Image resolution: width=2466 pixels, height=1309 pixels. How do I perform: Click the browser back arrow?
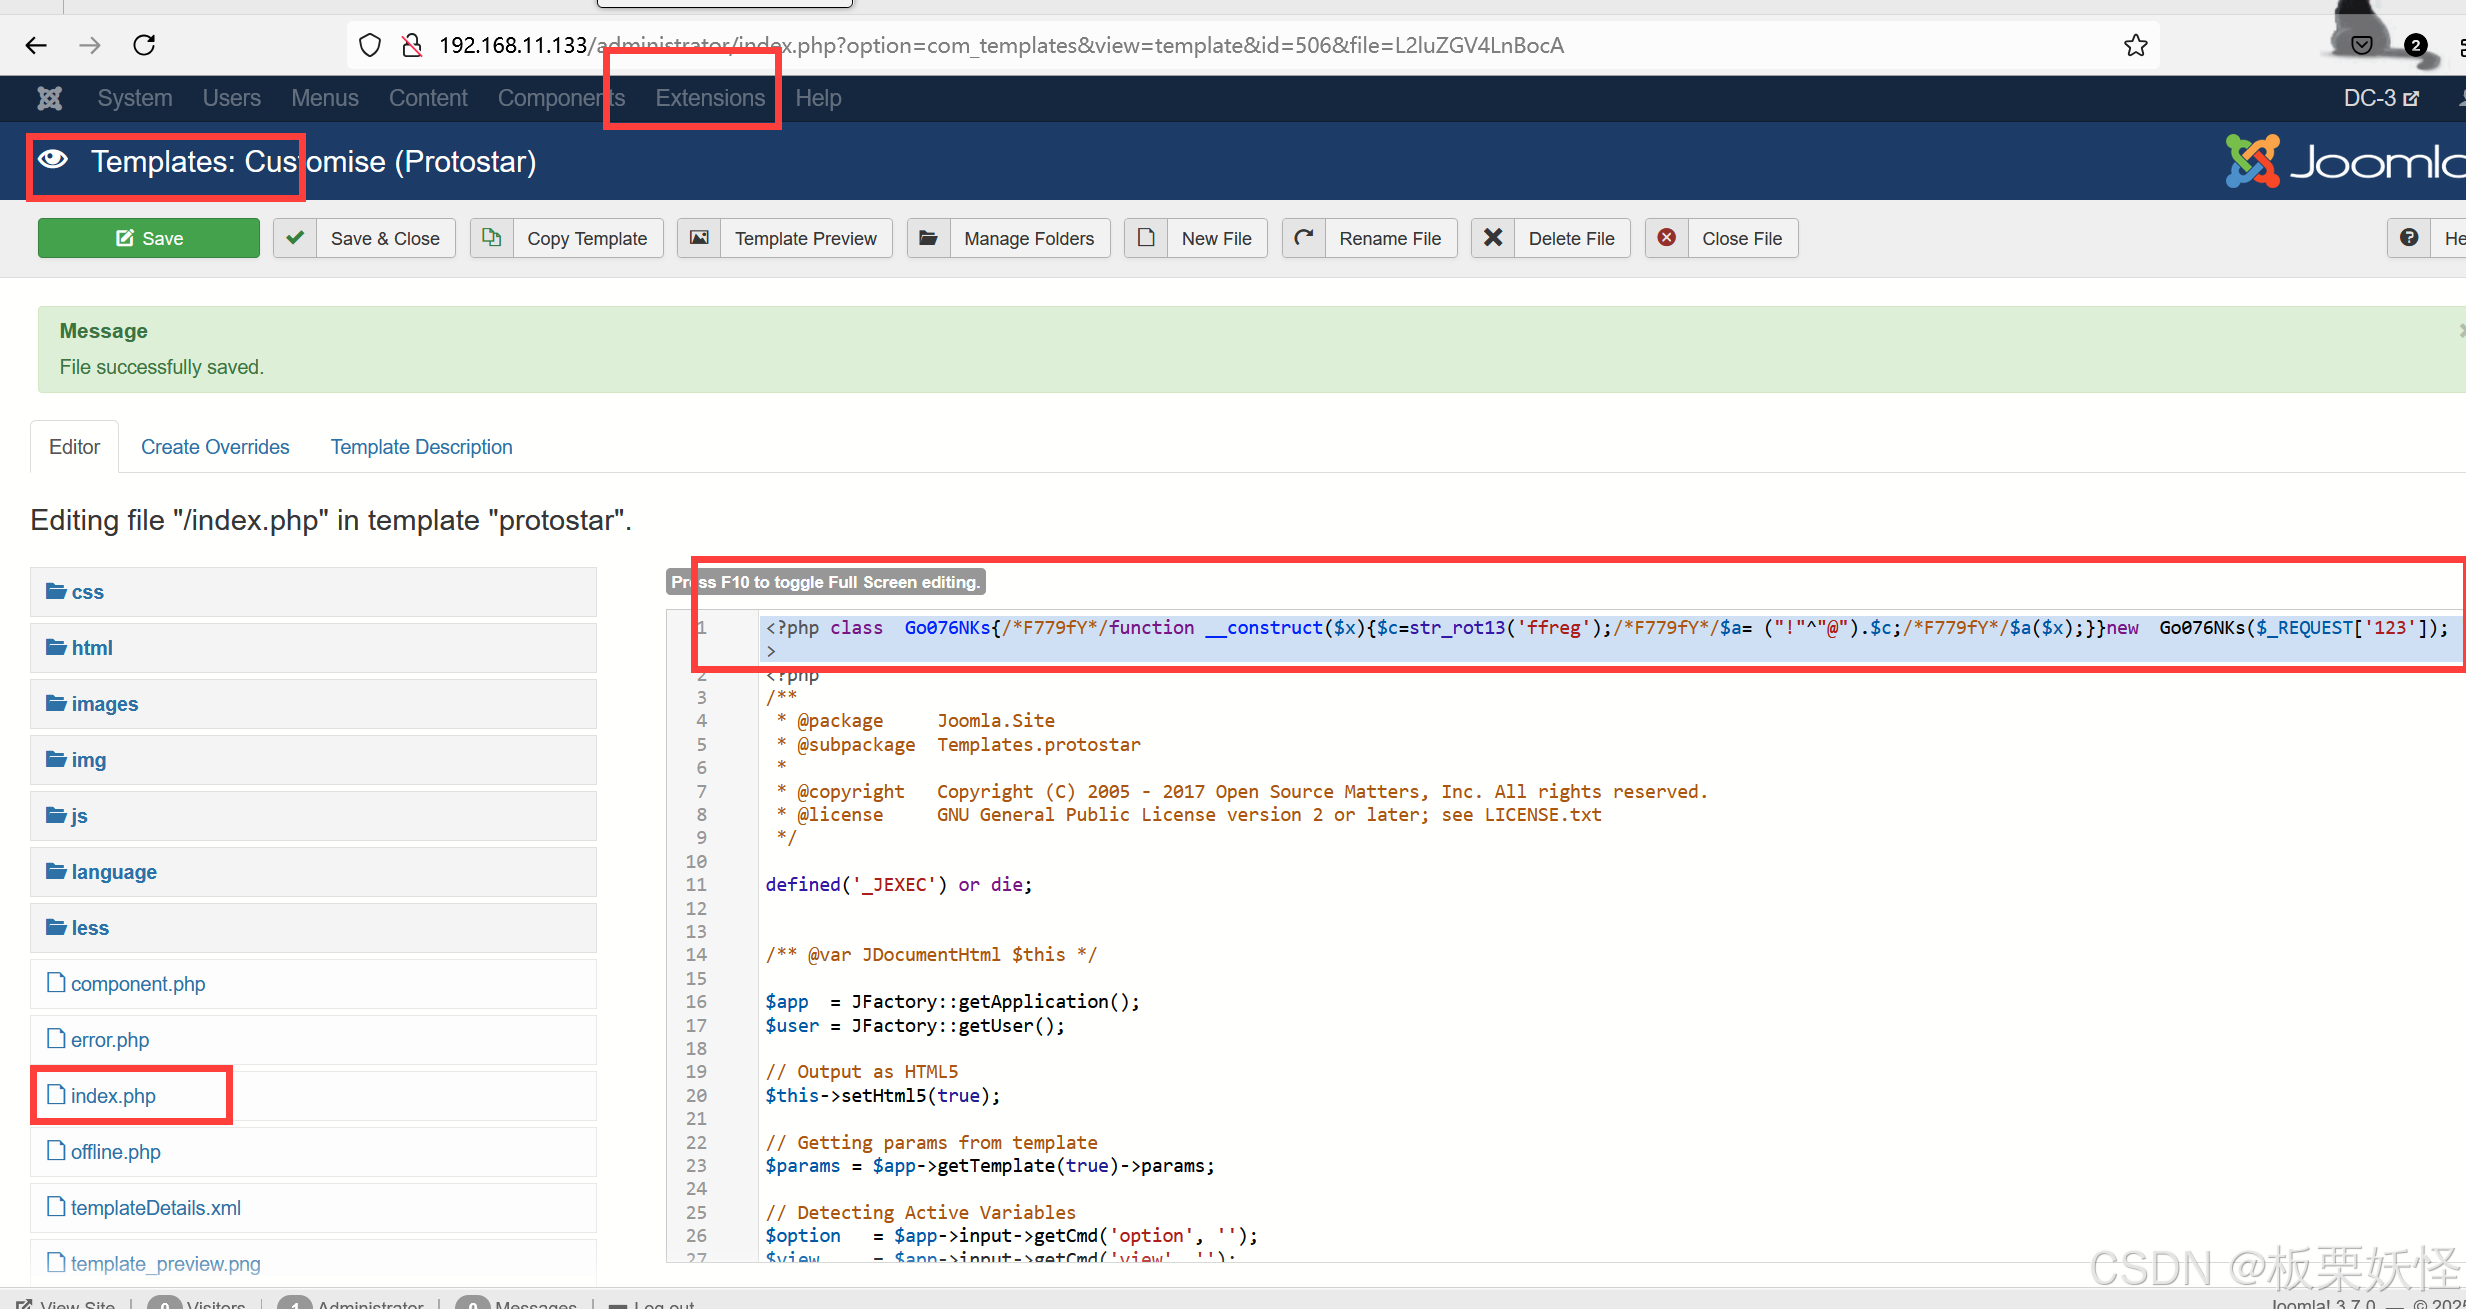coord(36,45)
